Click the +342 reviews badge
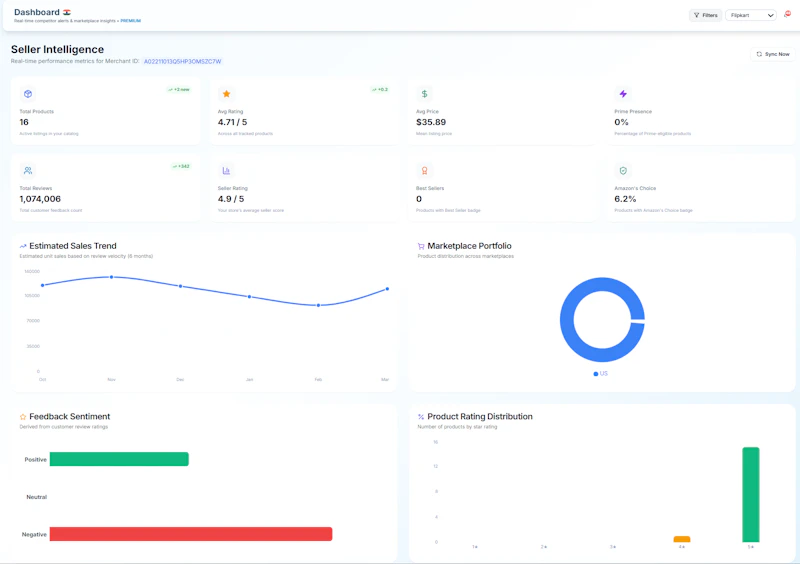This screenshot has width=800, height=564. [181, 166]
